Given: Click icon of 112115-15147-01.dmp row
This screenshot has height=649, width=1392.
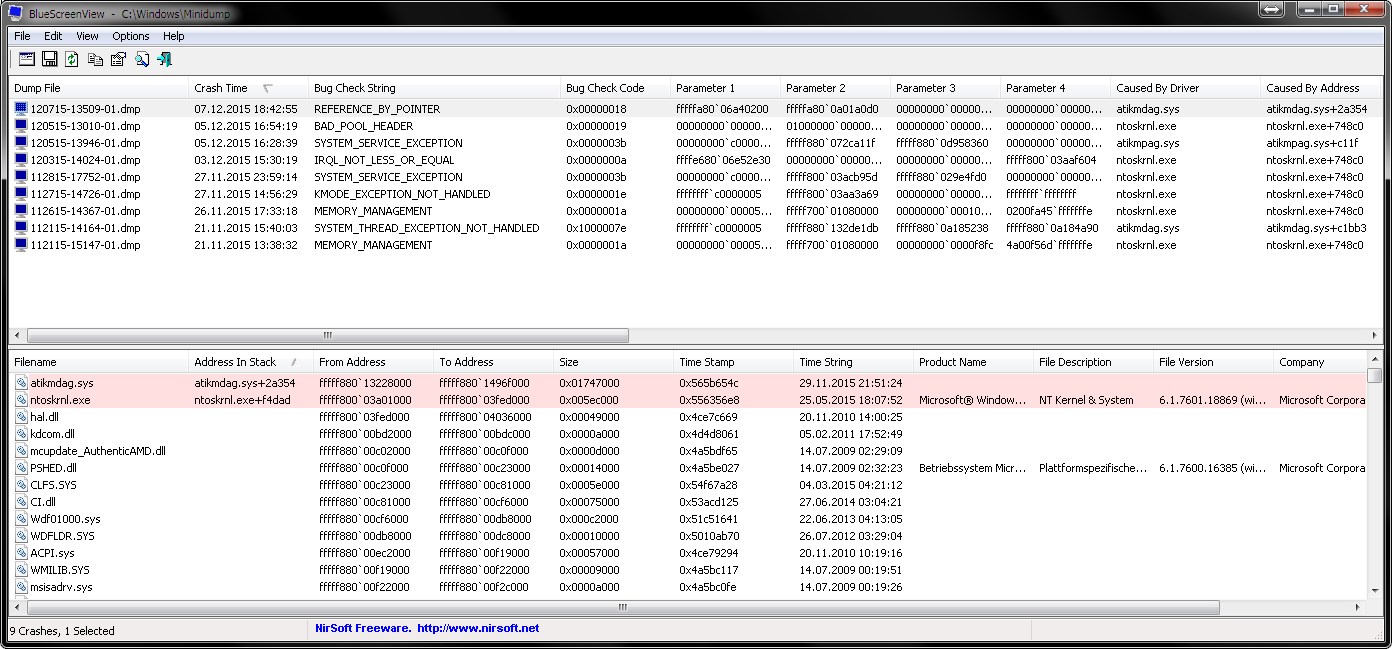Looking at the screenshot, I should coord(21,245).
